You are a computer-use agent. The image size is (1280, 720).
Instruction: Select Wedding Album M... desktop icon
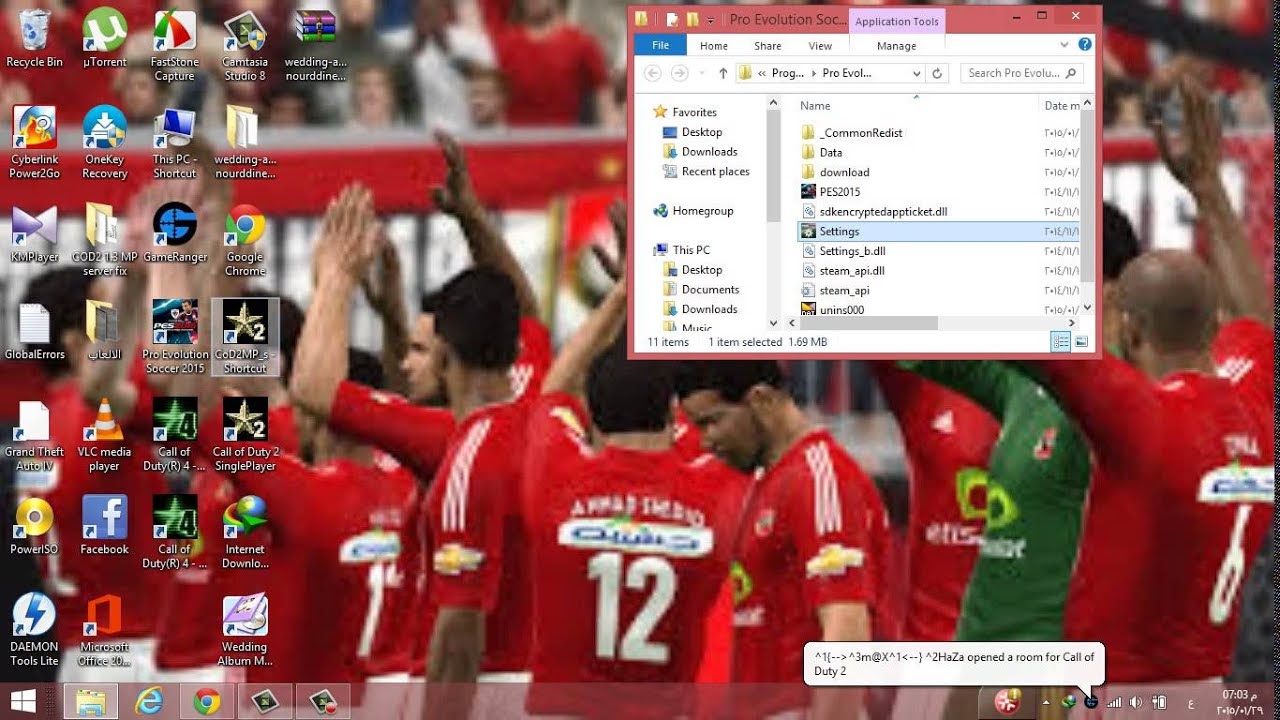(245, 630)
